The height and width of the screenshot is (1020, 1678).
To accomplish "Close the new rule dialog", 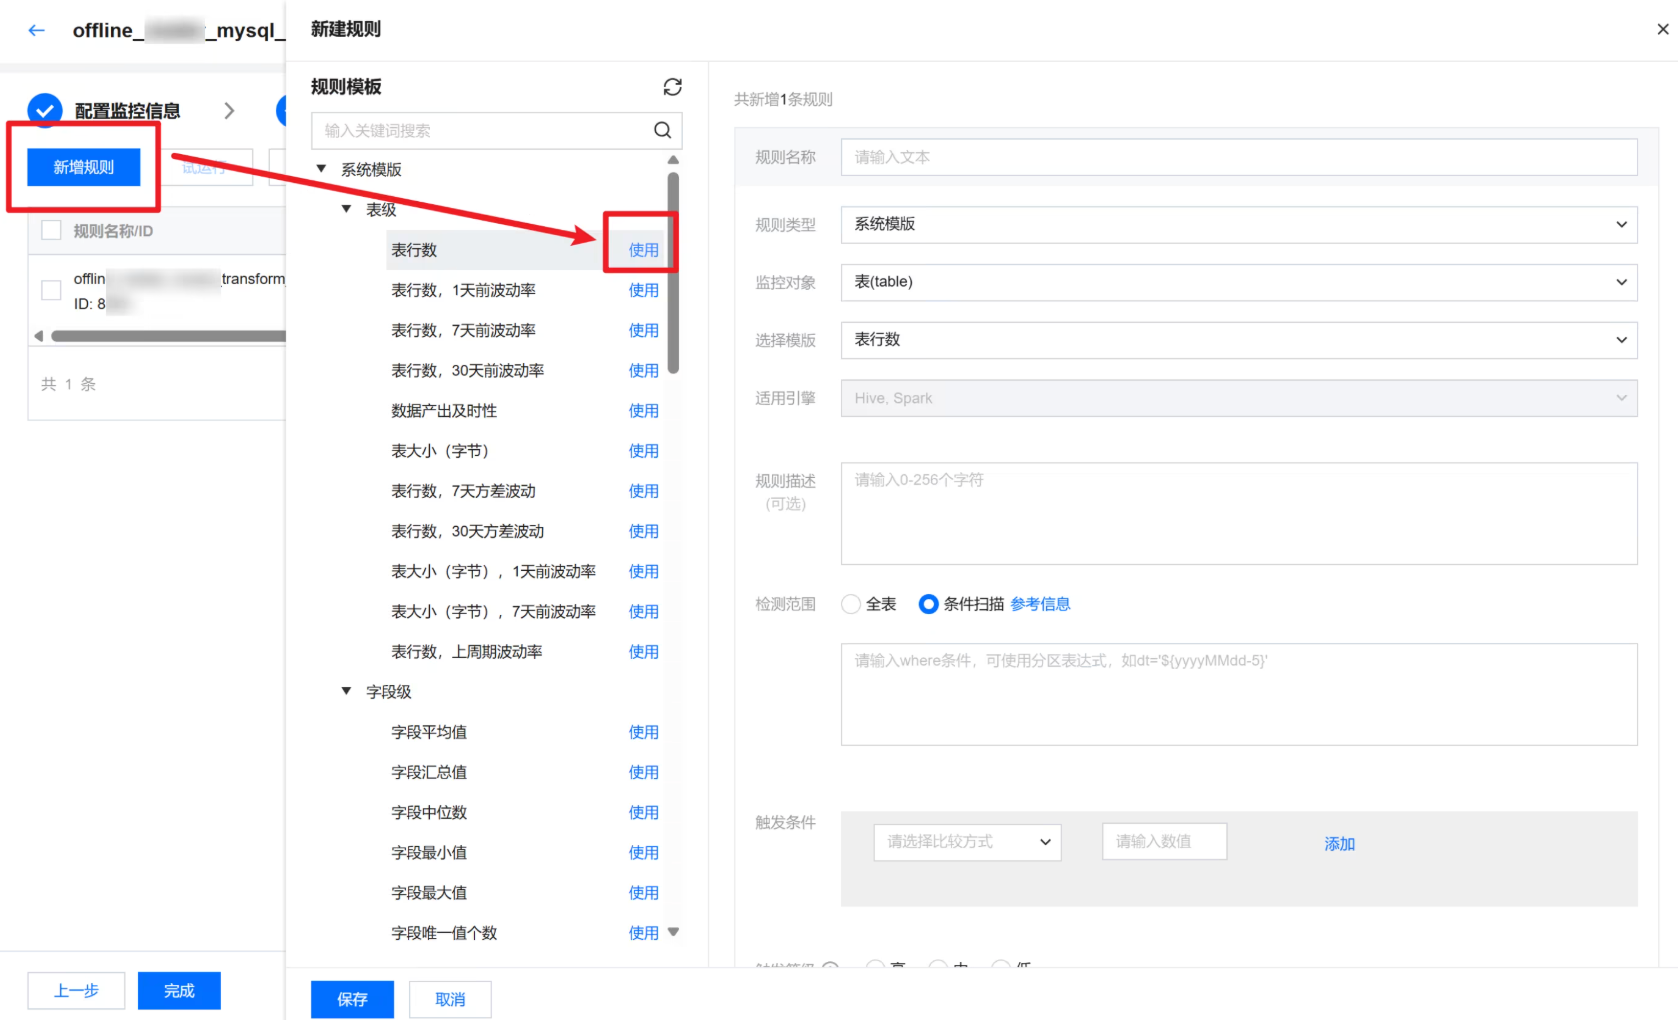I will pos(1663,29).
